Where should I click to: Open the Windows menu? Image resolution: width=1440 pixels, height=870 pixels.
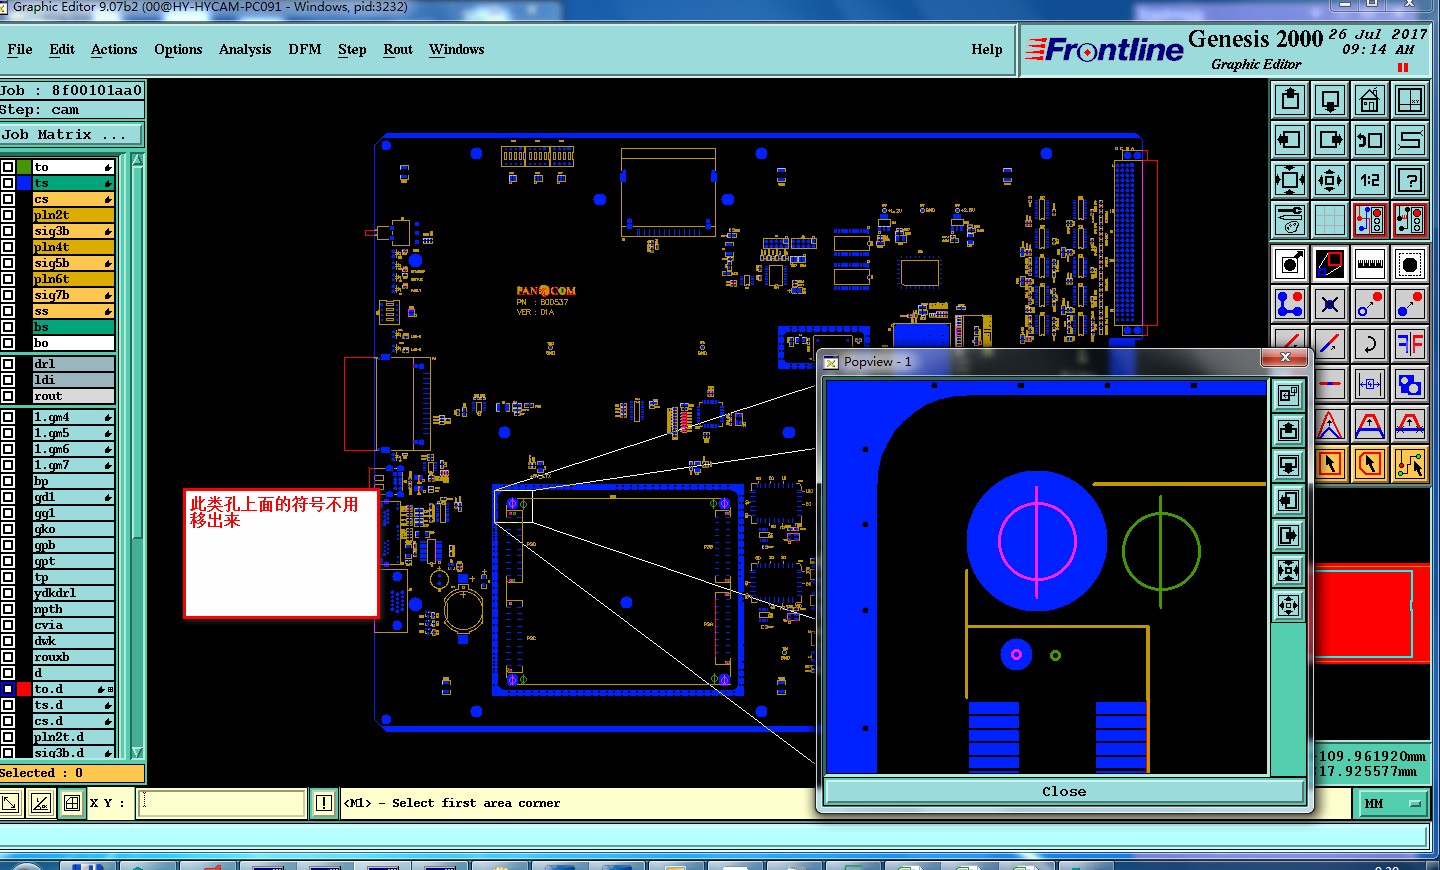pyautogui.click(x=457, y=49)
